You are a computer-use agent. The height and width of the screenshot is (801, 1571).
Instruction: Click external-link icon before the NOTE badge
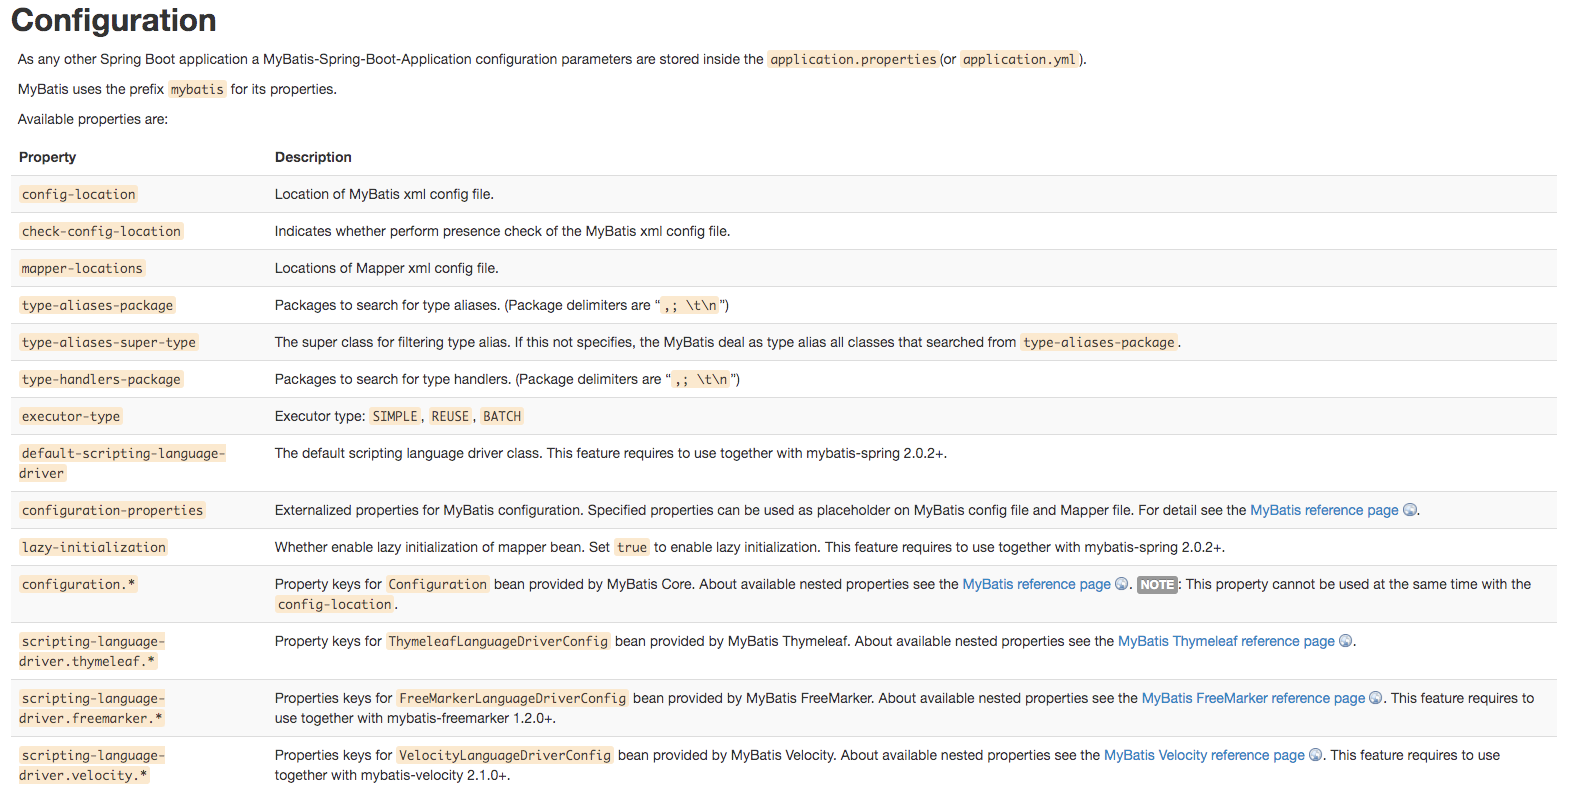tap(1122, 584)
